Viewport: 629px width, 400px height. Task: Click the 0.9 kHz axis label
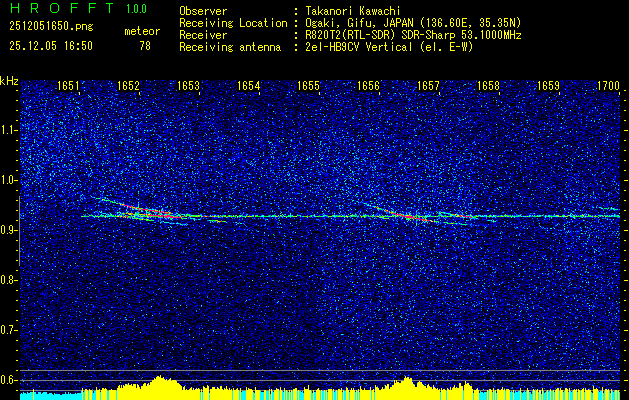[x=9, y=230]
